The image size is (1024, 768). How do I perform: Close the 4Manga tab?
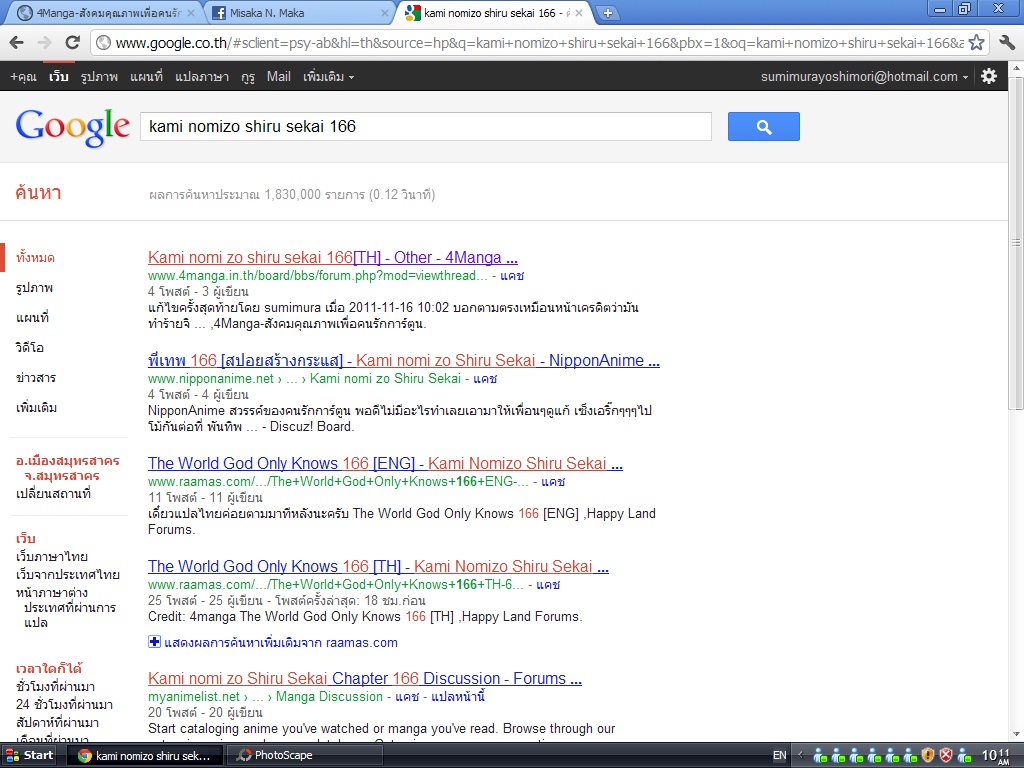(191, 12)
